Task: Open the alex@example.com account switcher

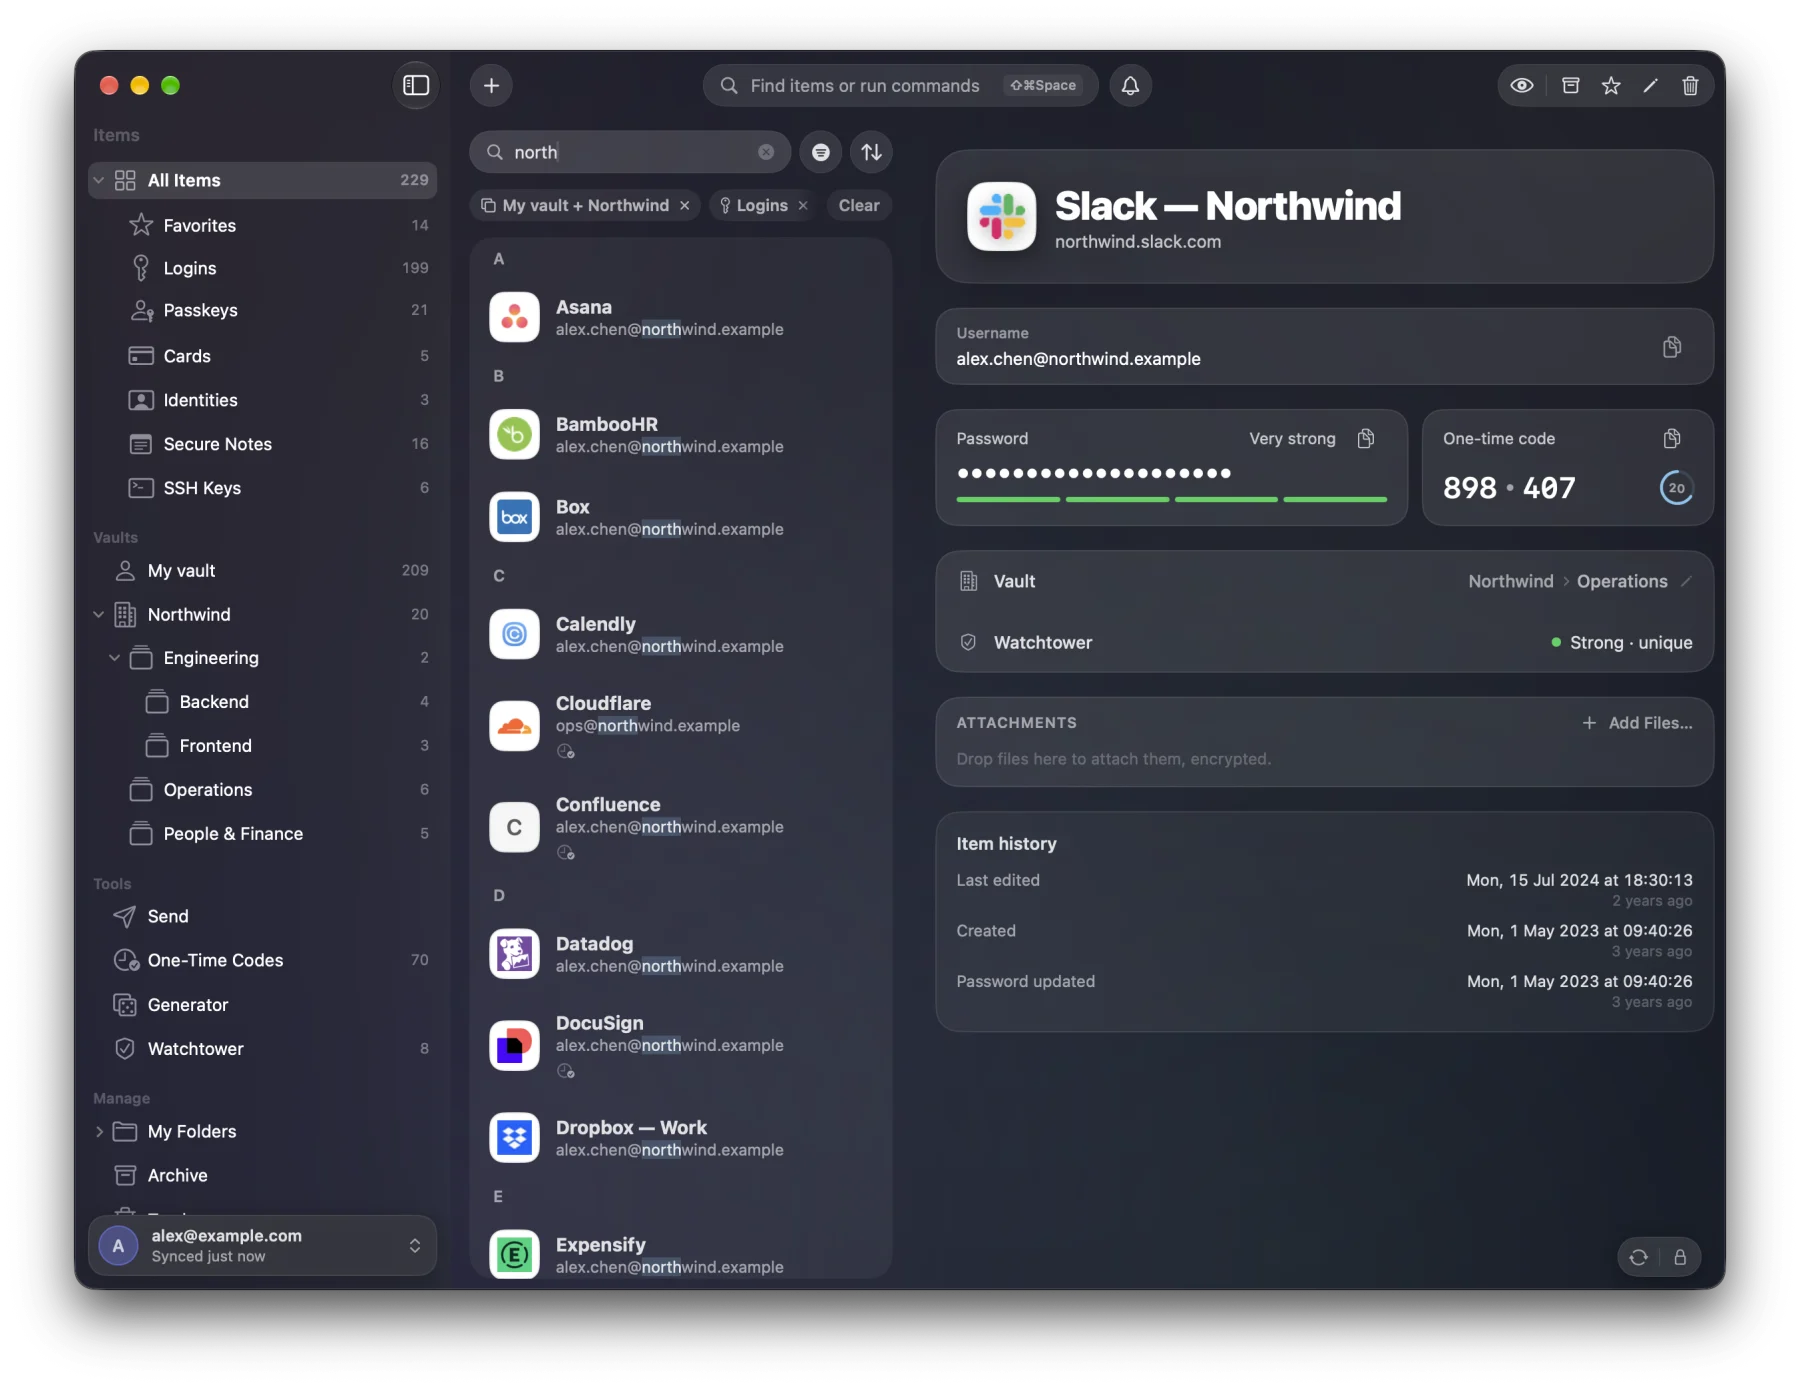Action: click(x=263, y=1245)
